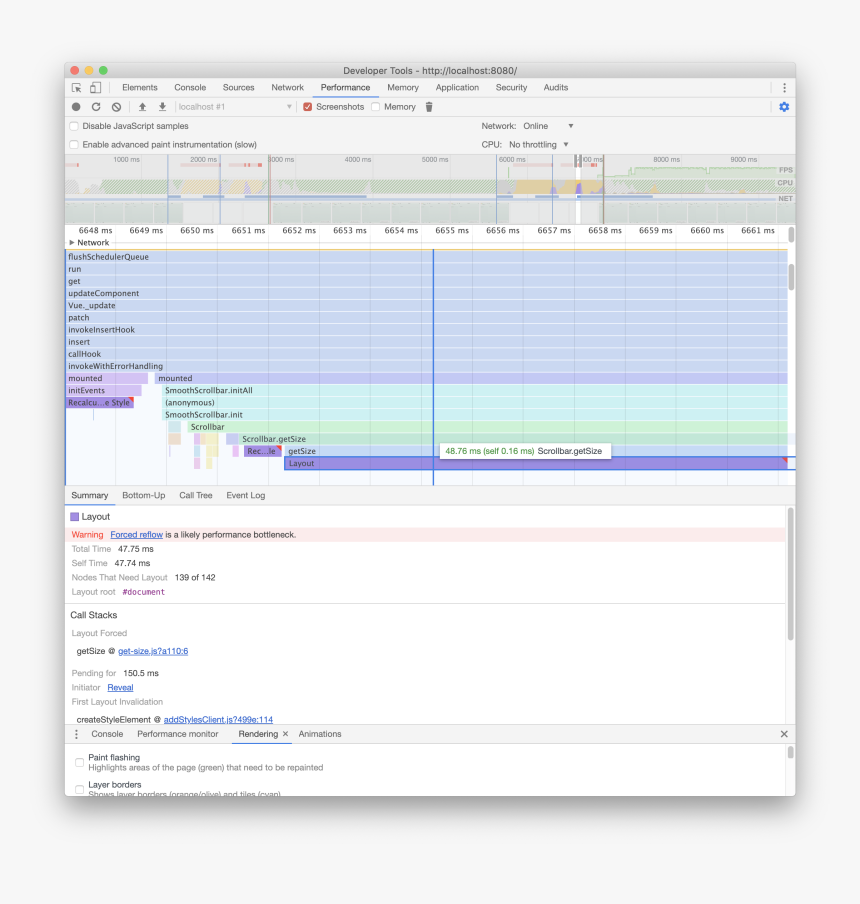
Task: Switch to the Event Log tab
Action: pyautogui.click(x=246, y=495)
